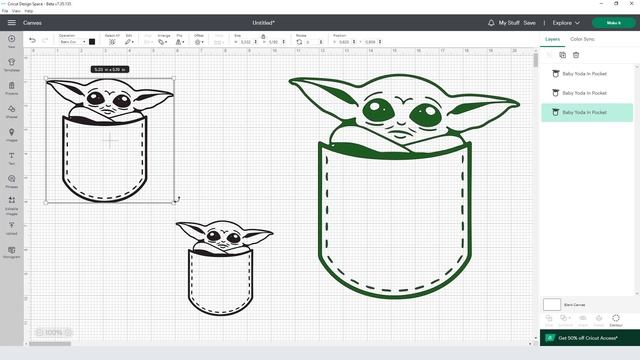Click the zoom in plus button
Screen dimensions: 640x360
click(69, 333)
